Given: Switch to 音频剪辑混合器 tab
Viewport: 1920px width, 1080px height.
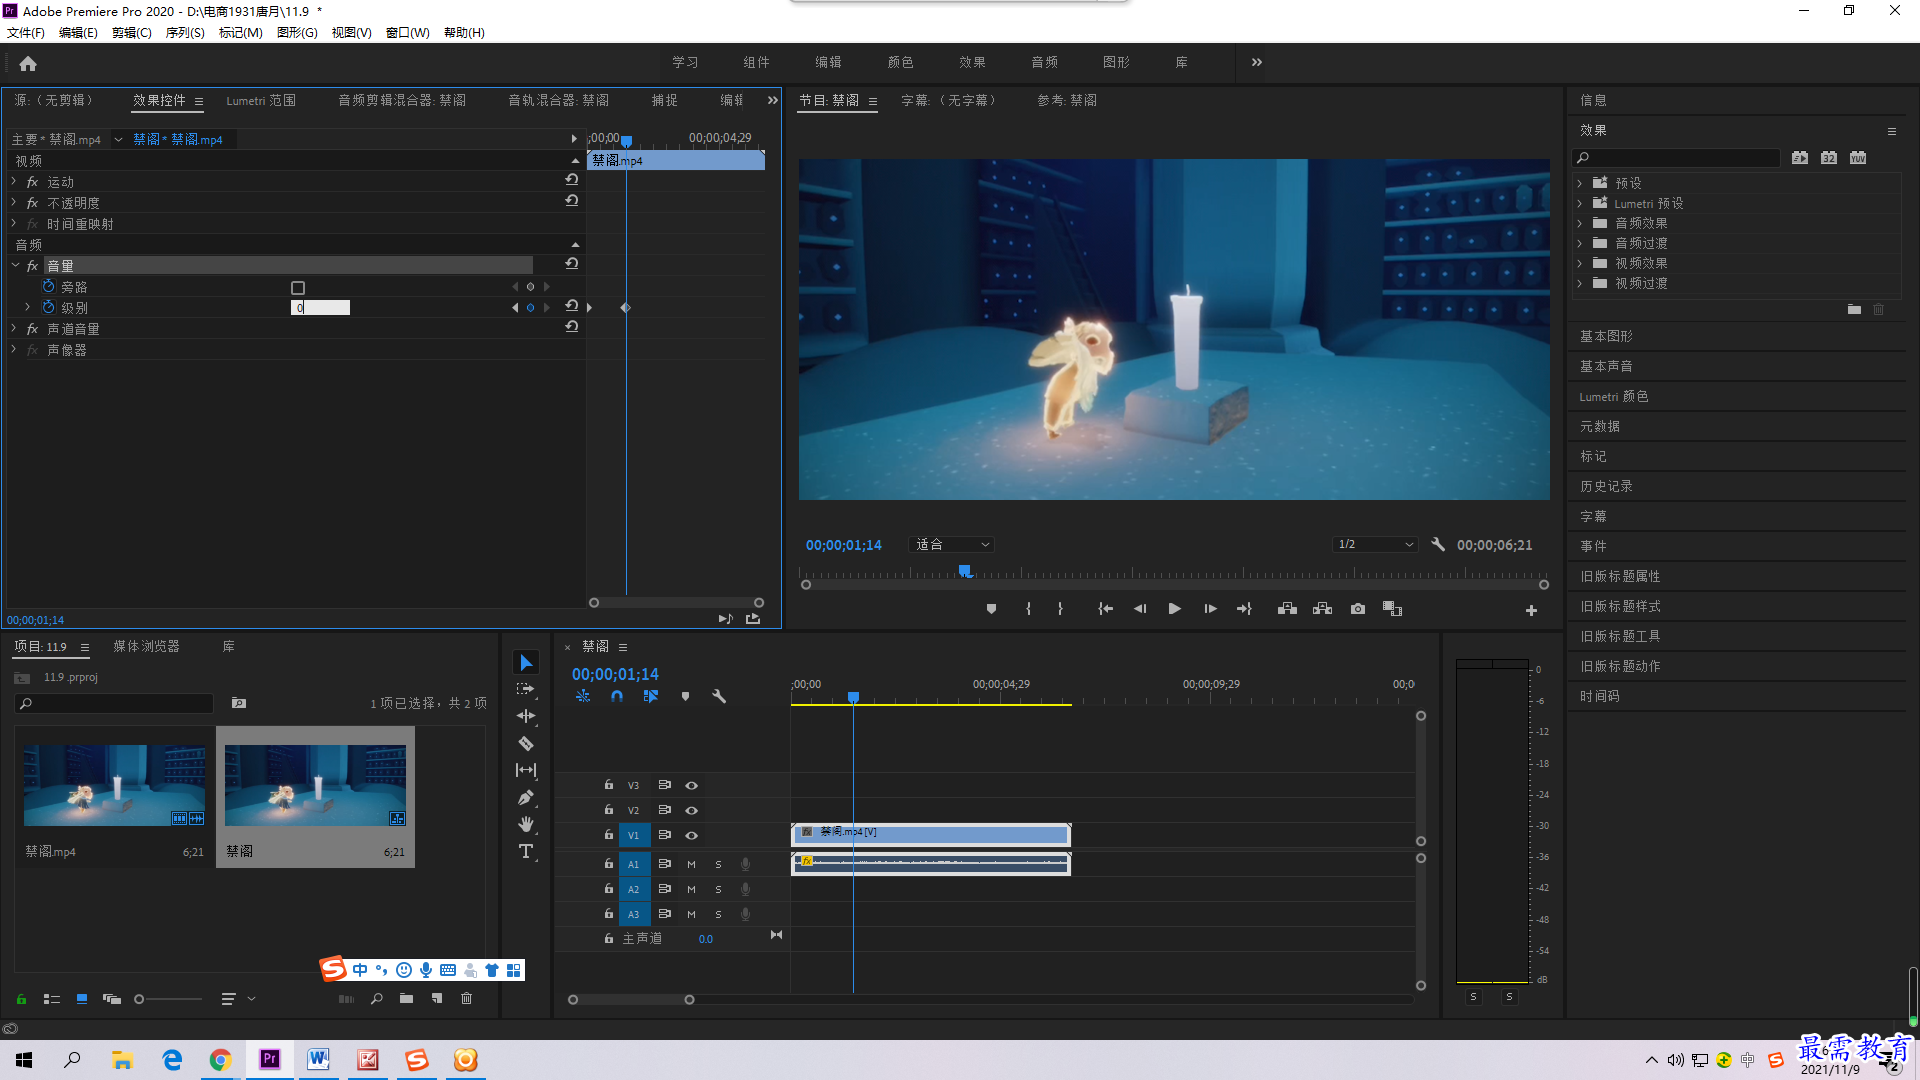Looking at the screenshot, I should pyautogui.click(x=402, y=101).
